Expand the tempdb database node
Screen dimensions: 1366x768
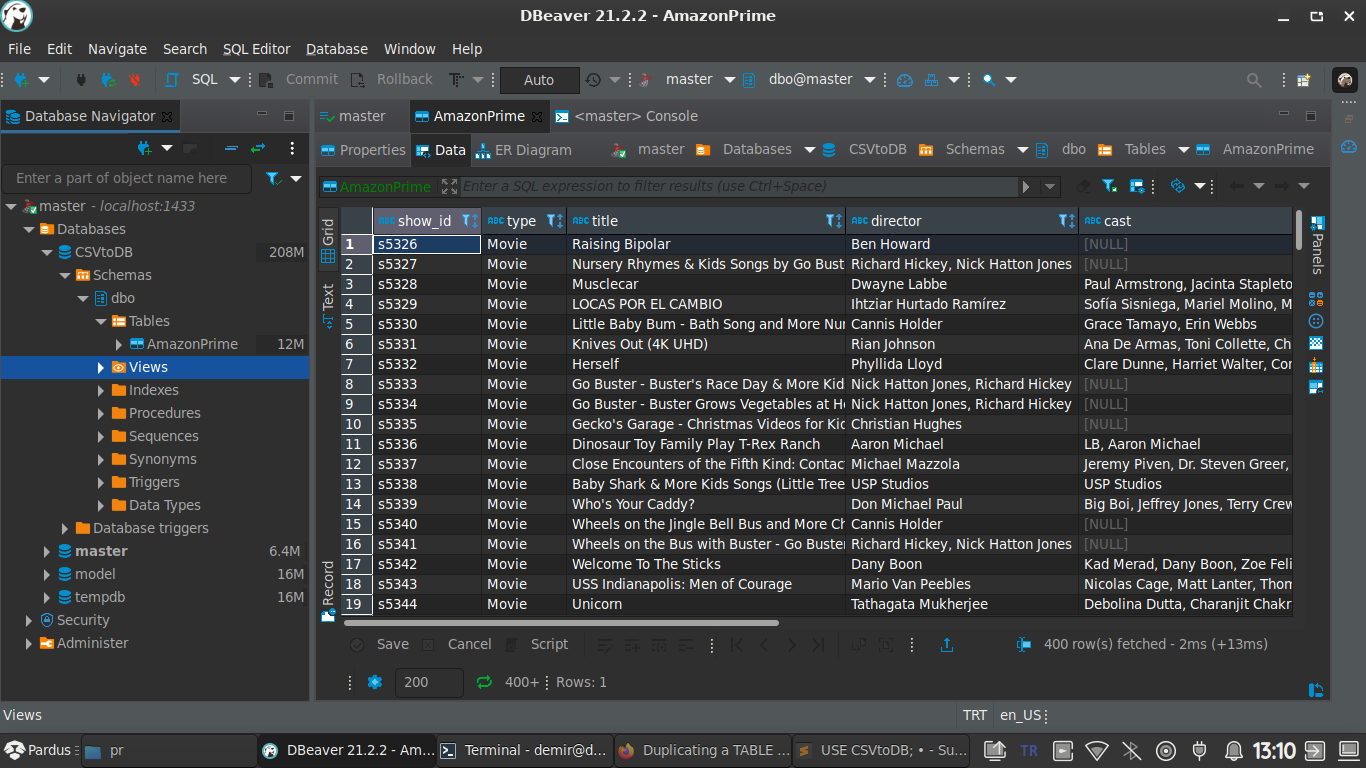point(47,598)
